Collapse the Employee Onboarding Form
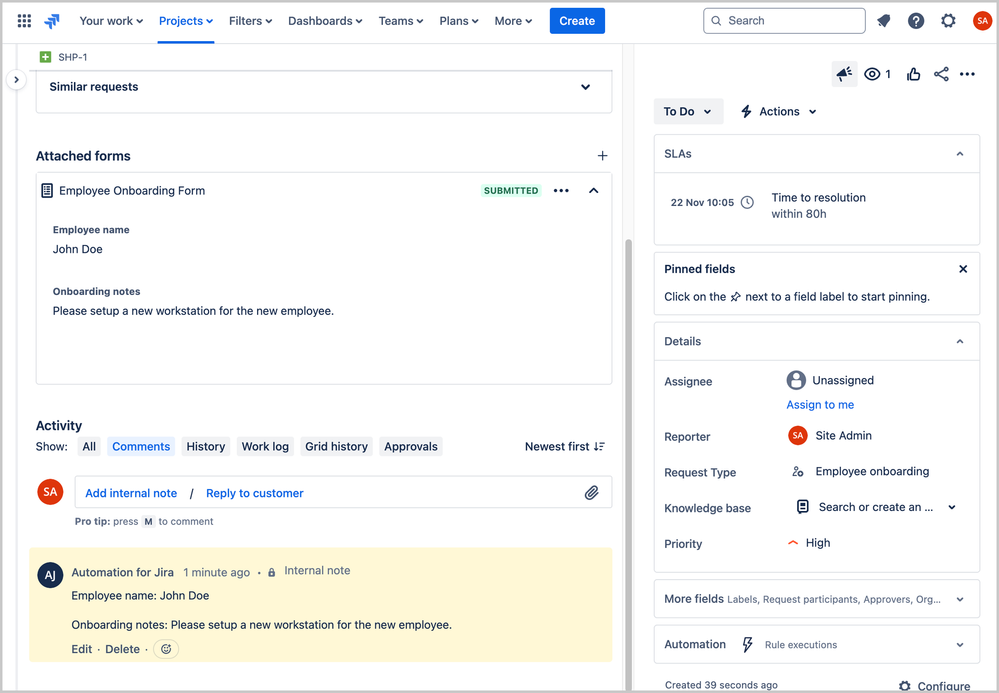 point(593,190)
